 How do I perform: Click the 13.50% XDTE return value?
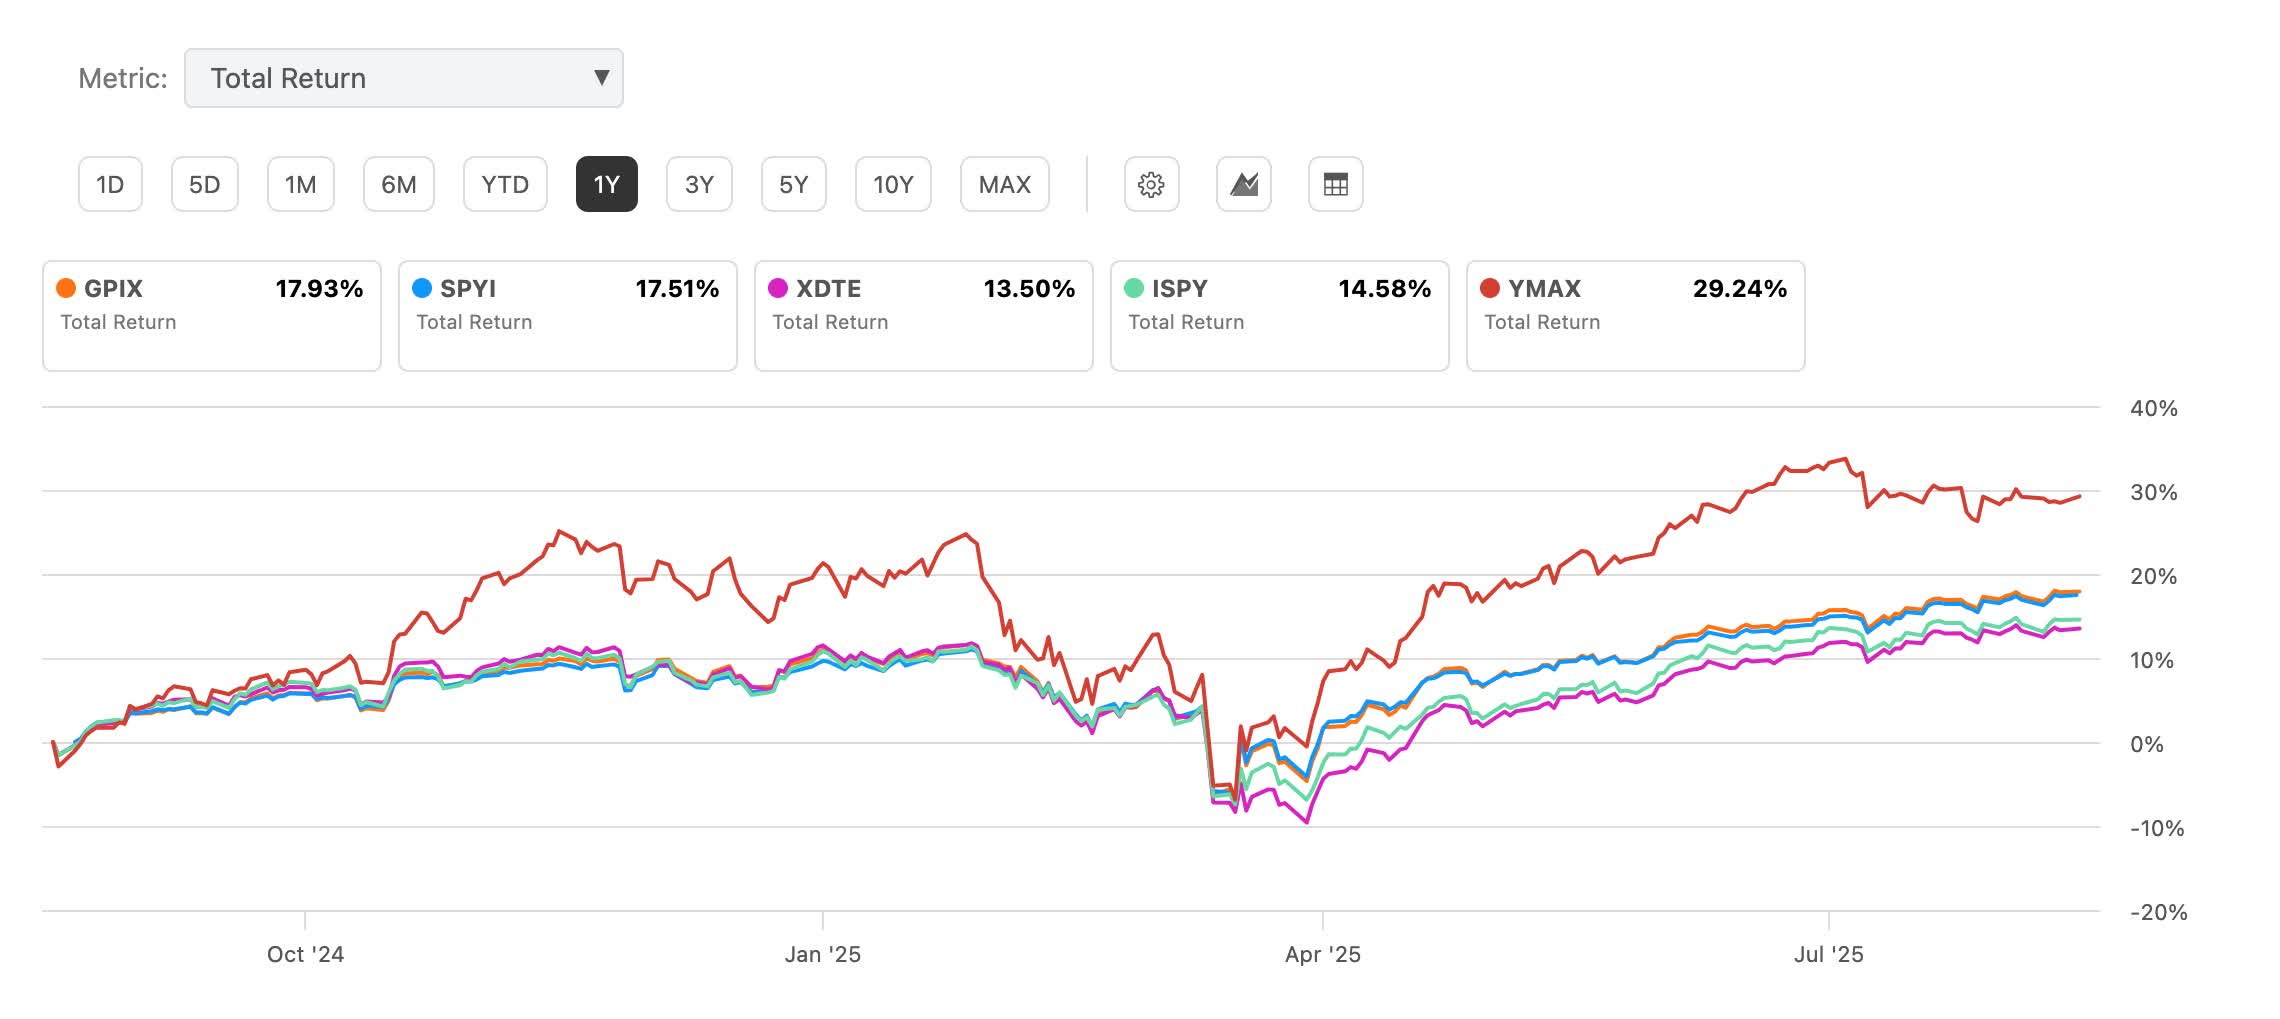tap(1029, 288)
